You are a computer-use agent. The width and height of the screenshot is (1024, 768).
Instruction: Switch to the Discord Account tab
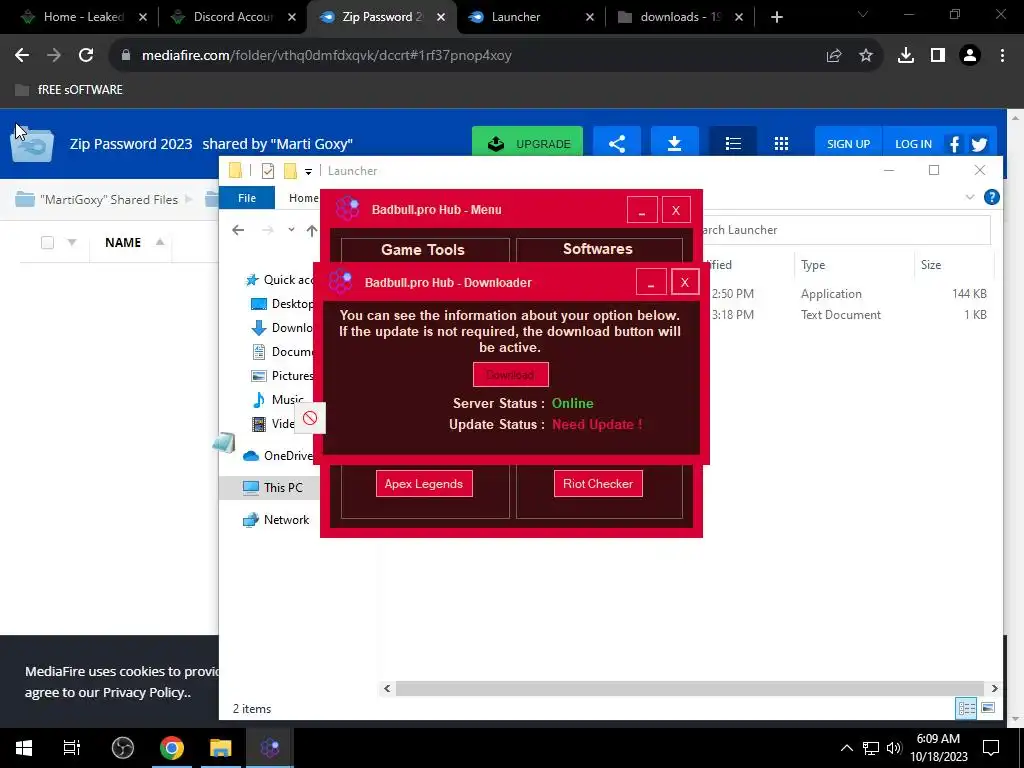[232, 17]
